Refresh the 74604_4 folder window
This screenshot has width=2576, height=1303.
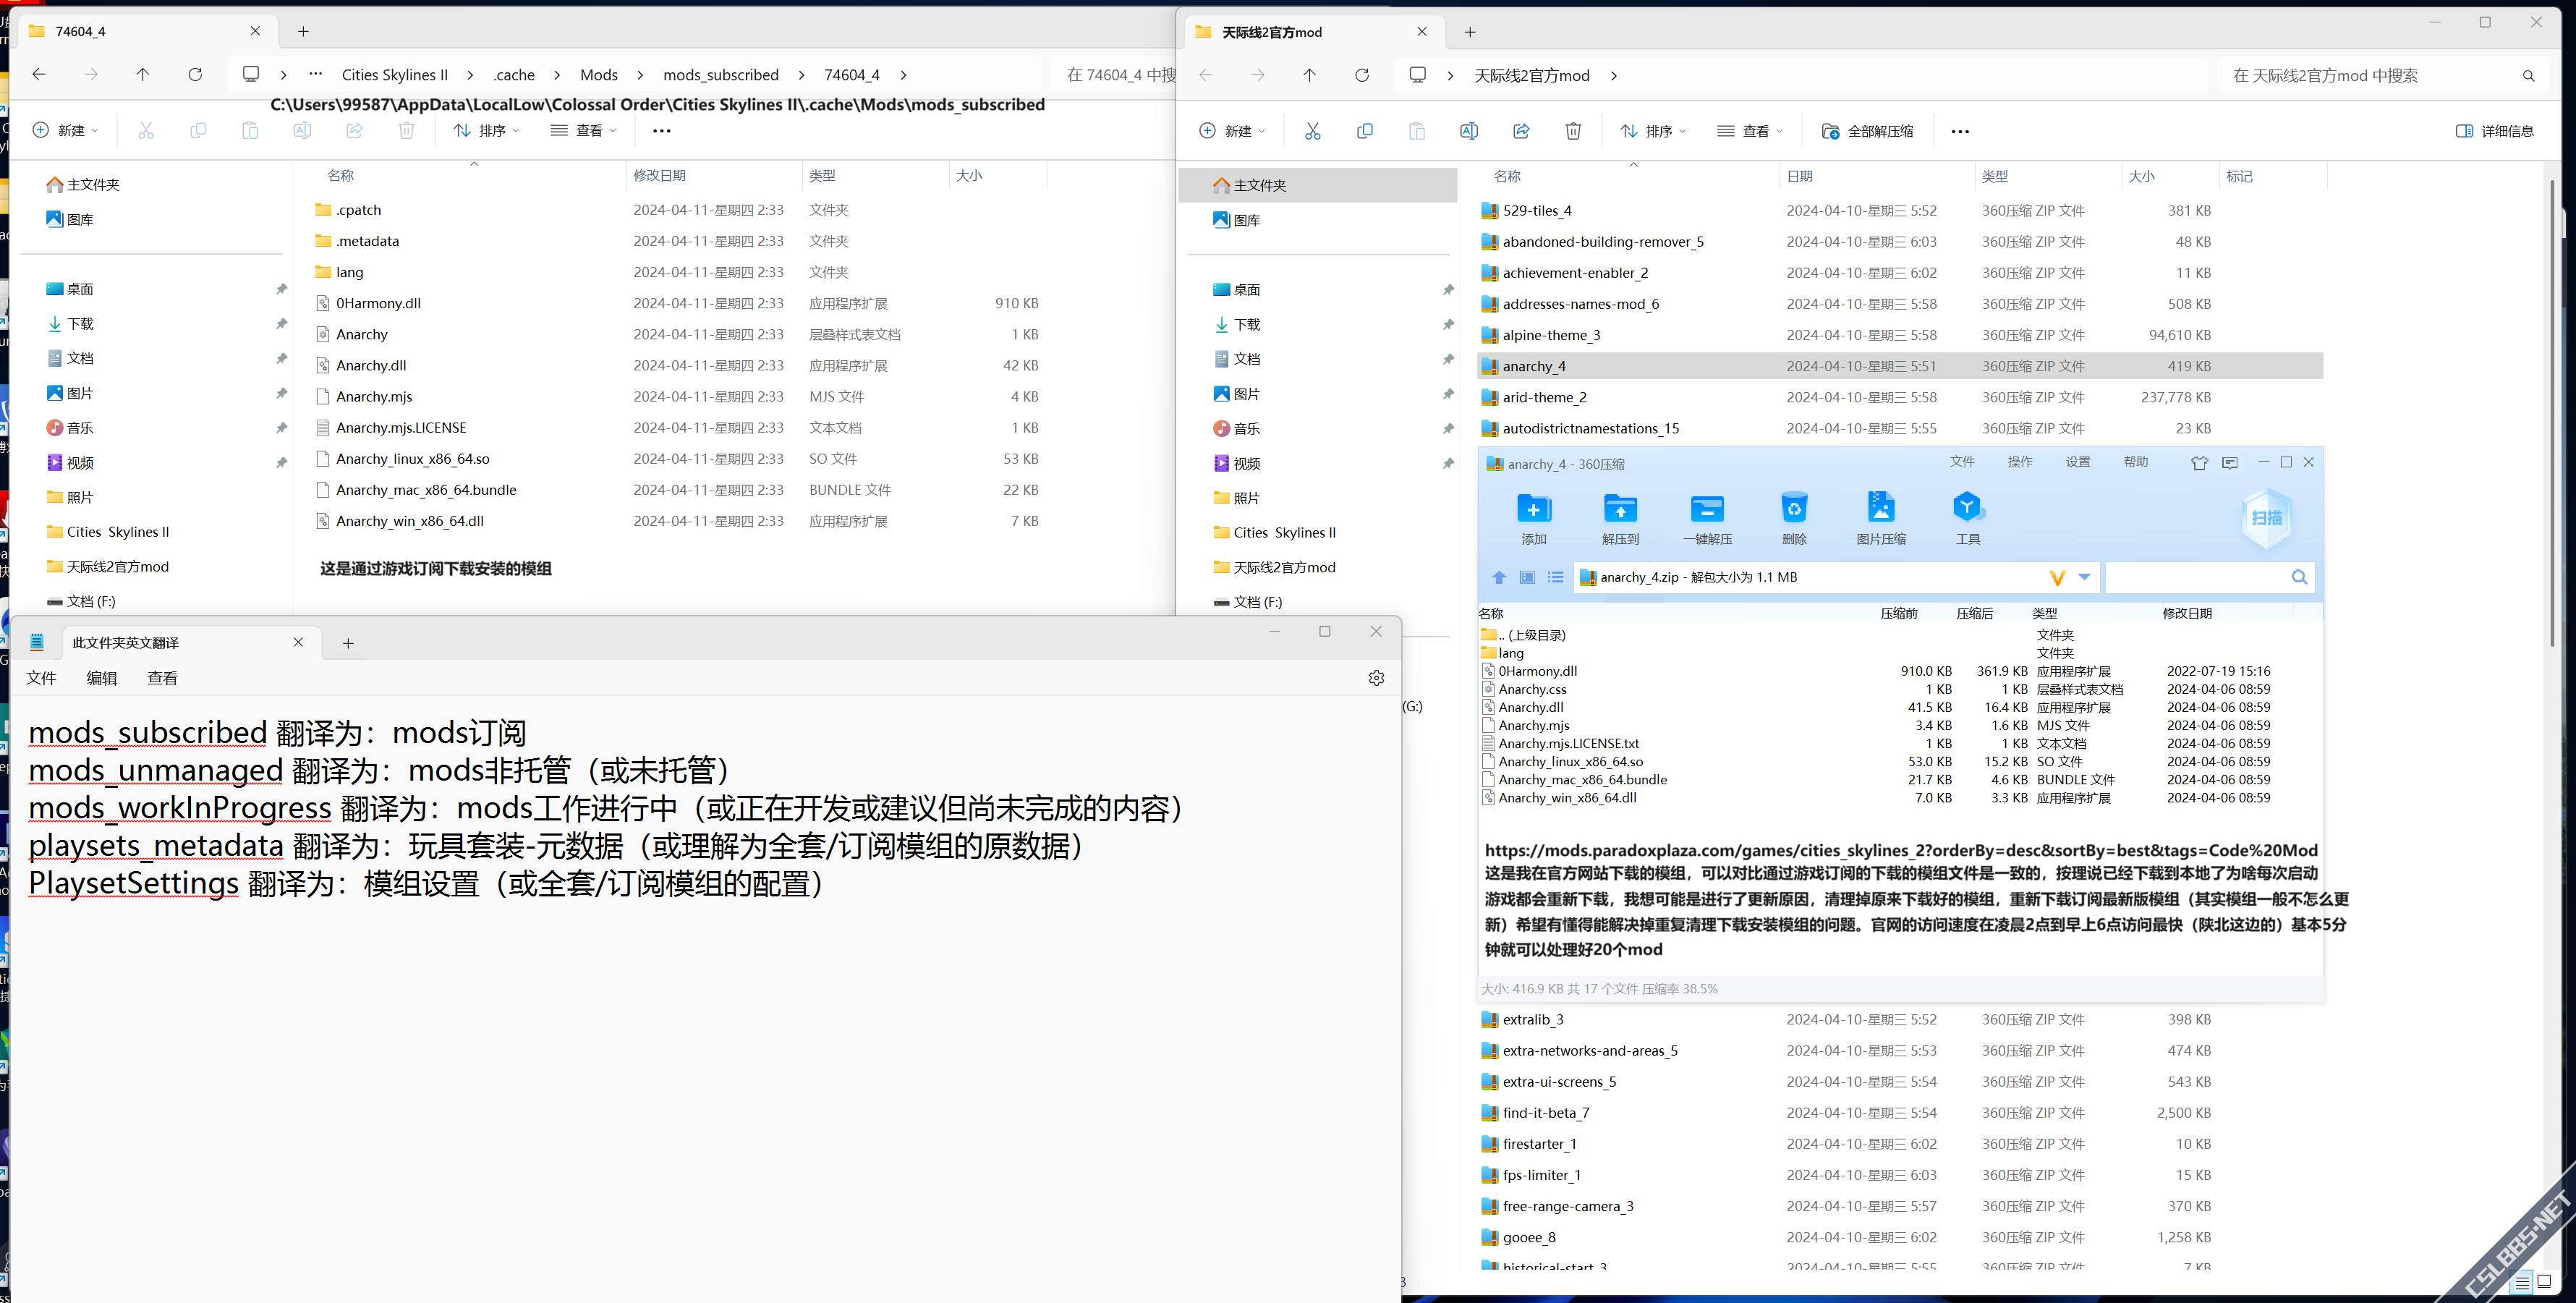pyautogui.click(x=195, y=74)
